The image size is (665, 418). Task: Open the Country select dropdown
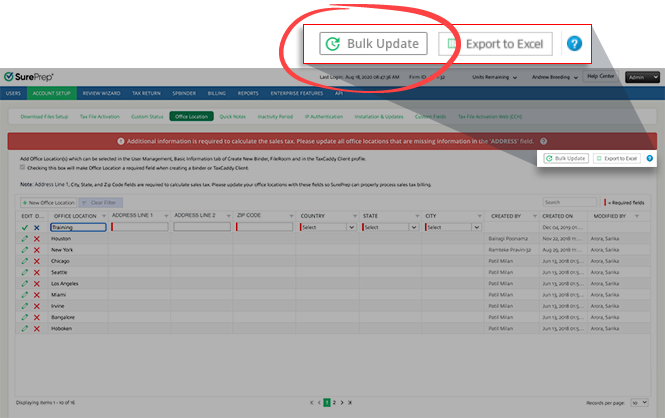(330, 227)
